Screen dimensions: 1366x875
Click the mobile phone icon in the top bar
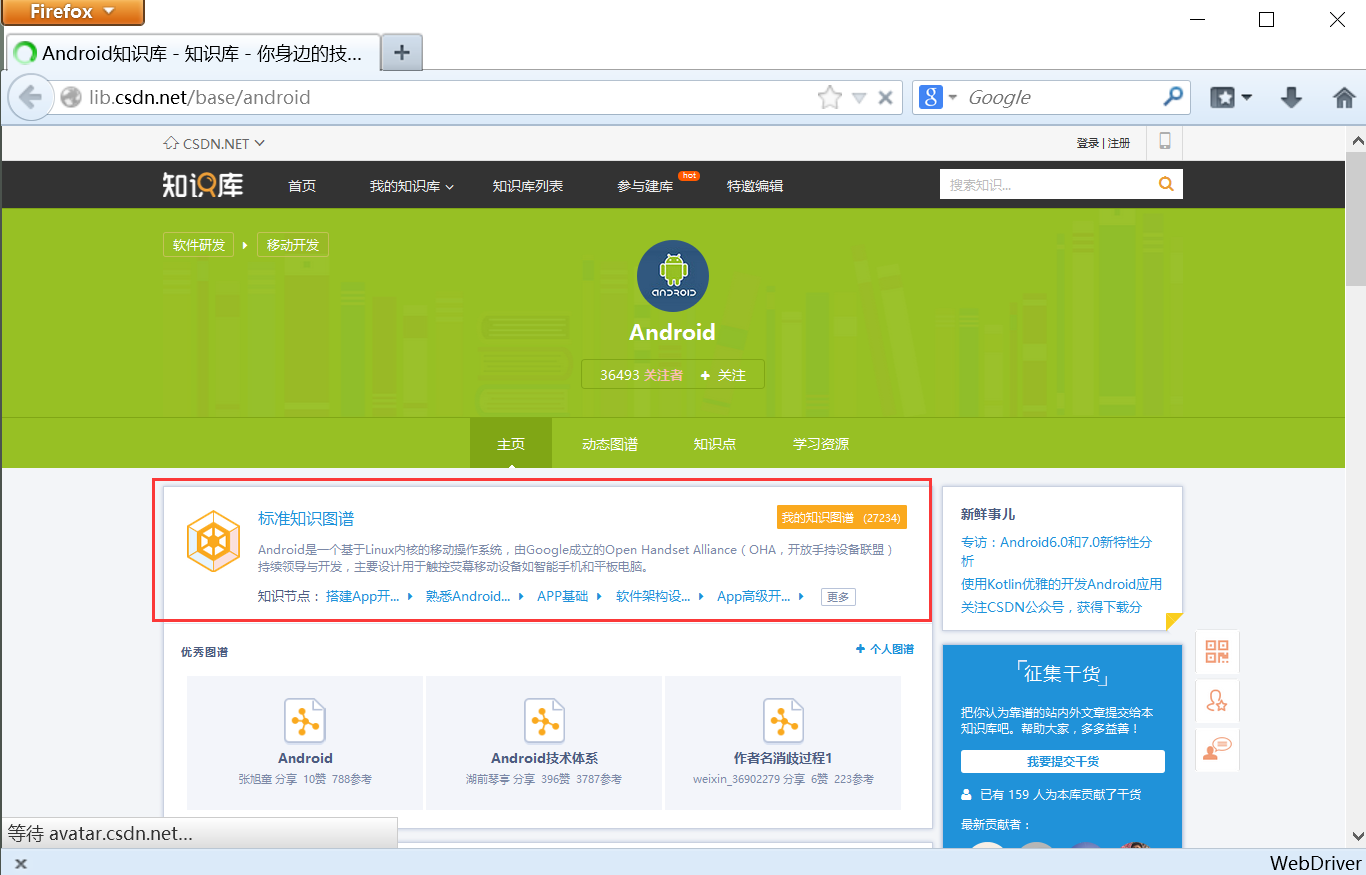click(1165, 141)
